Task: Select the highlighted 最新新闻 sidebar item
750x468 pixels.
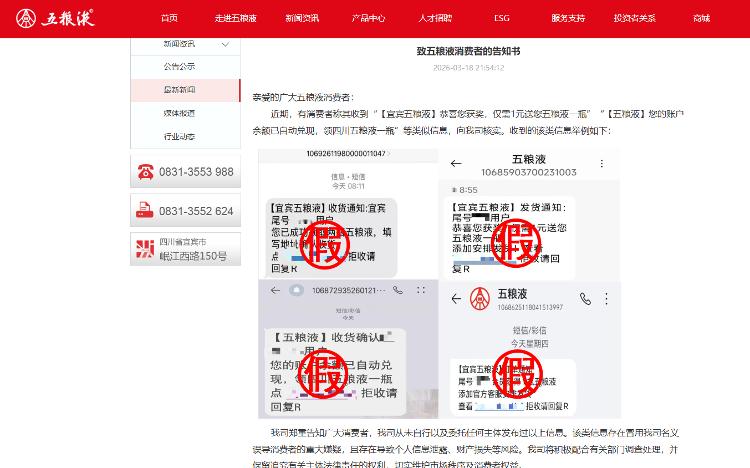Action: pyautogui.click(x=179, y=90)
